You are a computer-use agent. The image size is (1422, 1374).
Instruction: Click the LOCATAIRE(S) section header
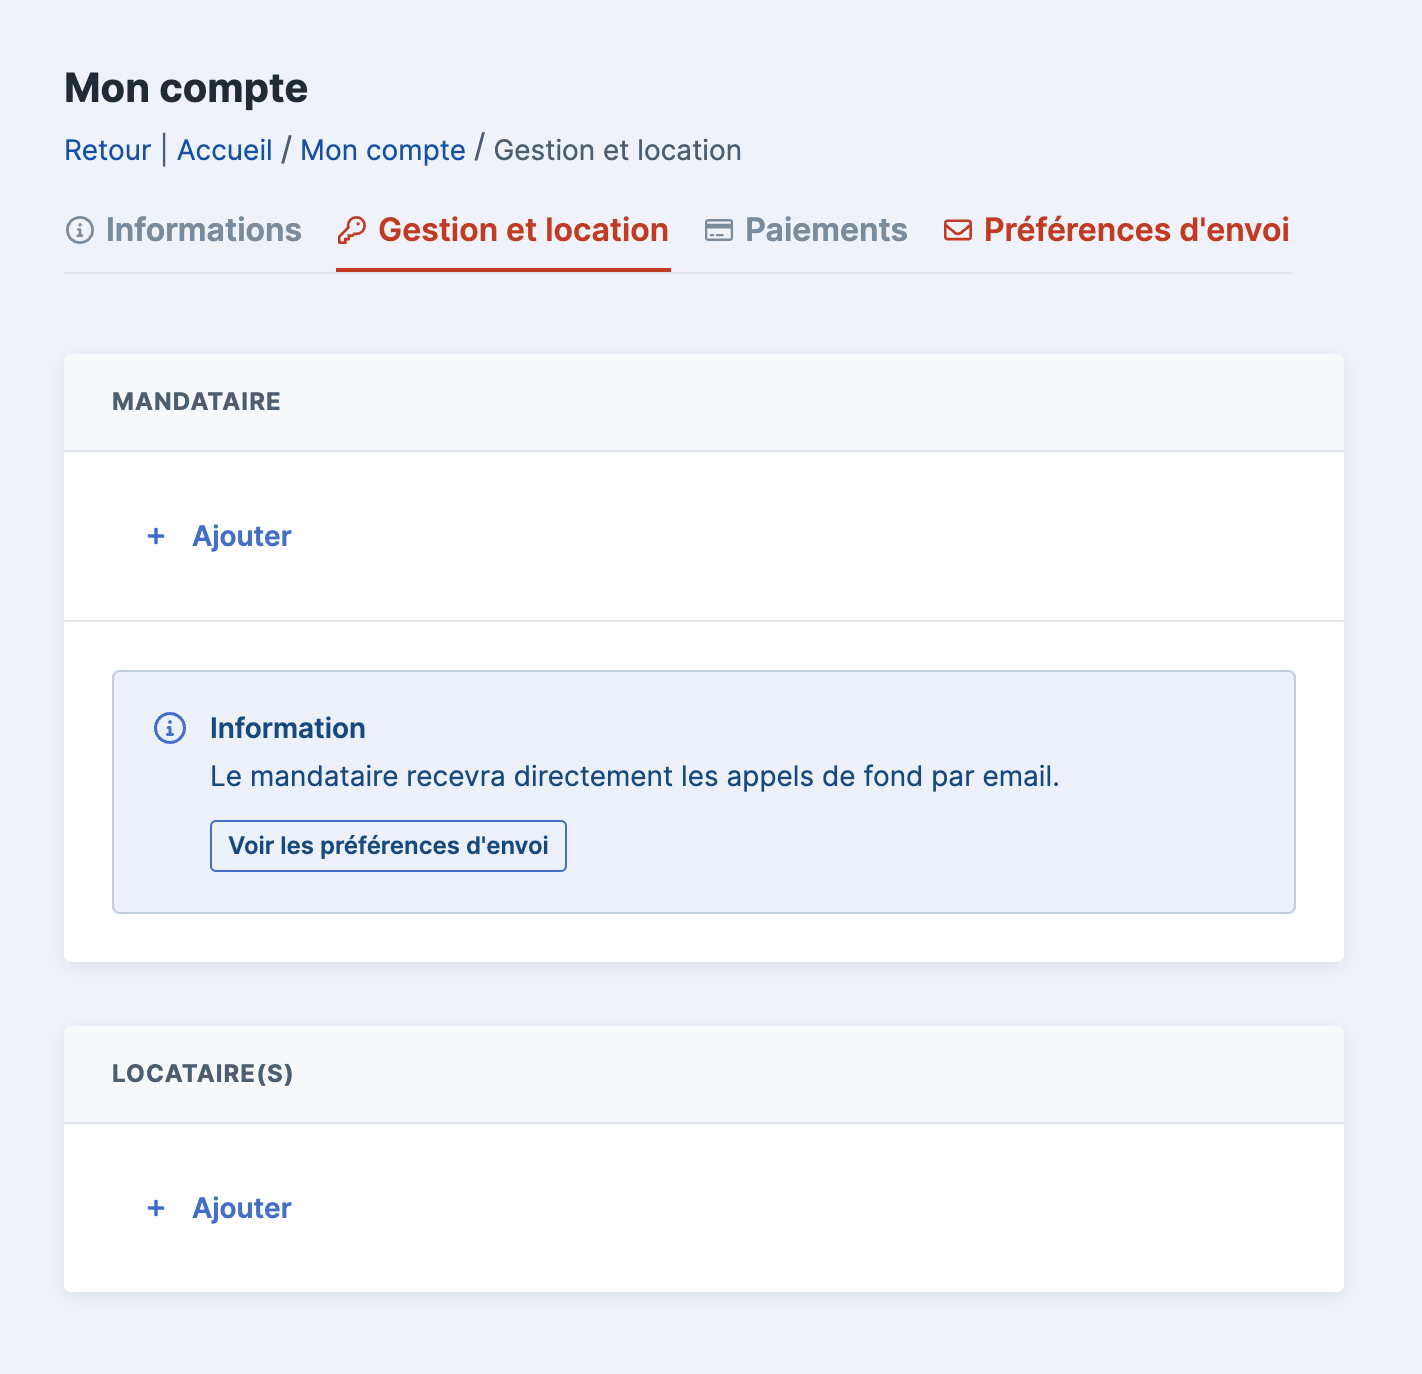202,1074
